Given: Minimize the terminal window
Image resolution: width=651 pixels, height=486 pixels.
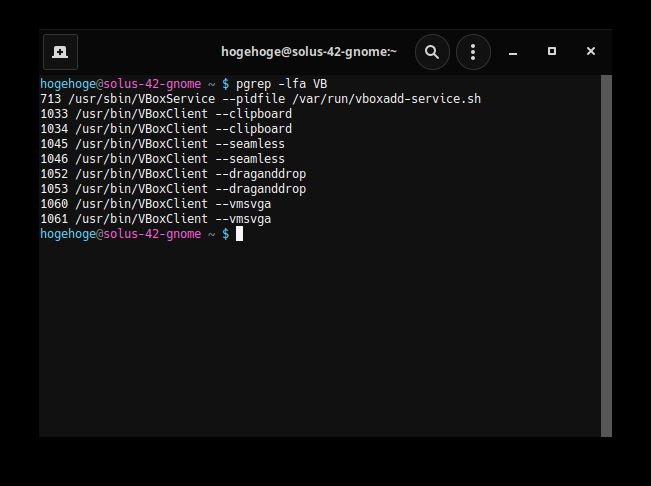Looking at the screenshot, I should coord(513,52).
